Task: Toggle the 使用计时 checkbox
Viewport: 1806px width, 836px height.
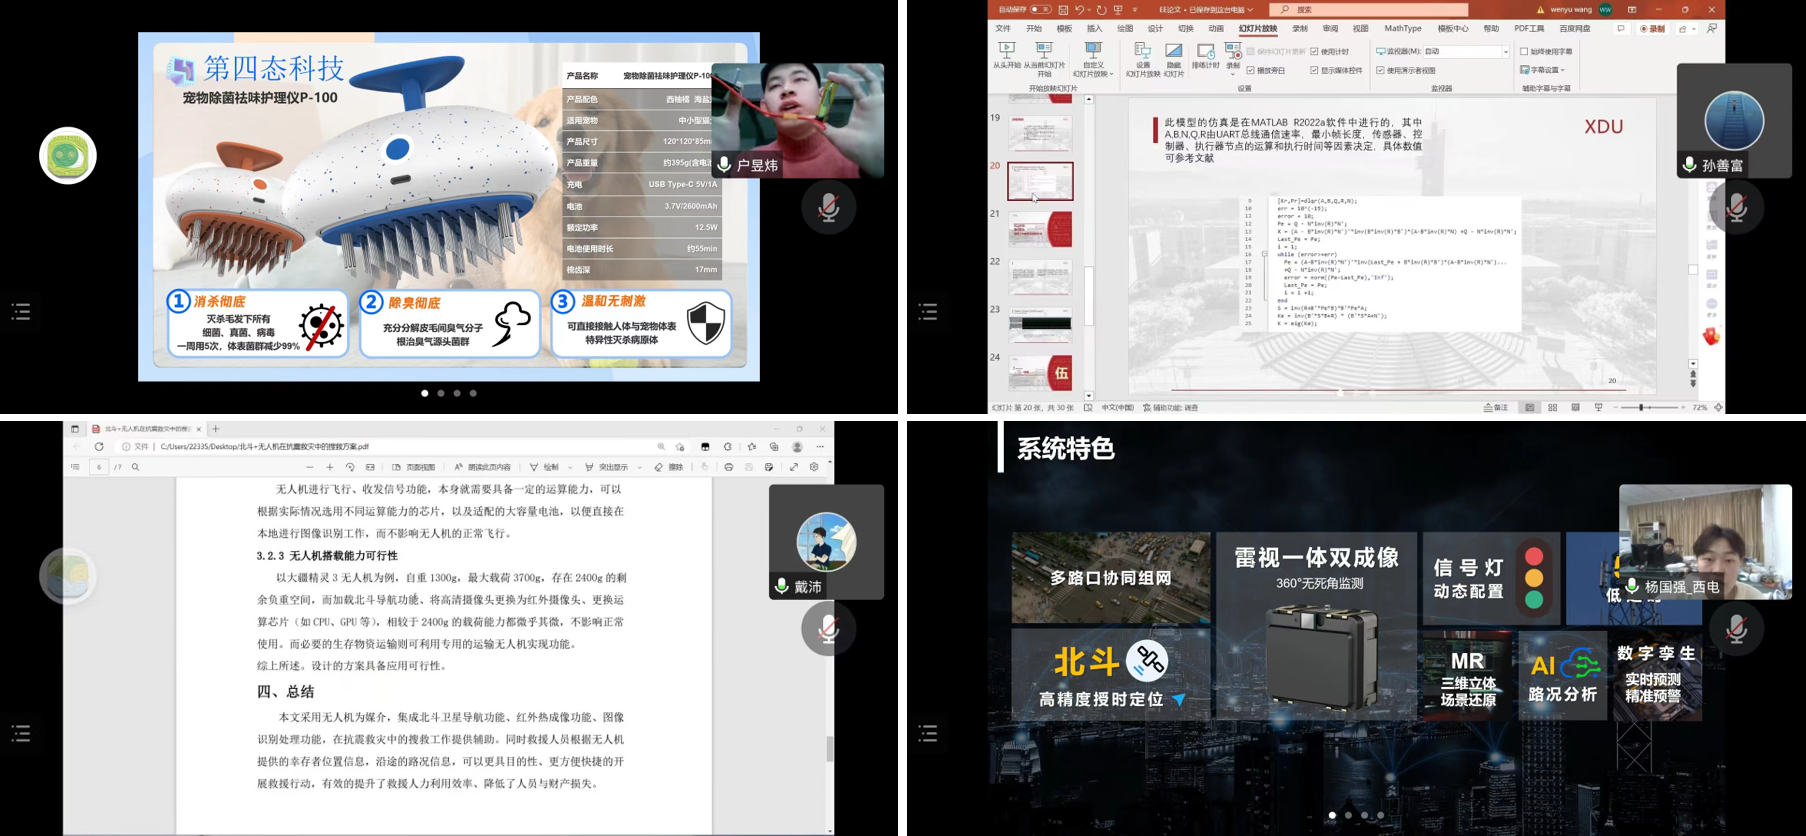Action: (1315, 52)
